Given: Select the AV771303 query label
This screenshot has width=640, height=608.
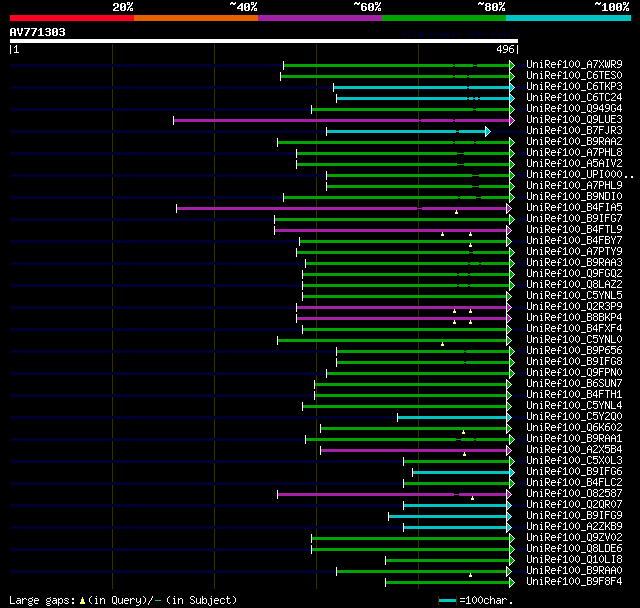Looking at the screenshot, I should pos(38,32).
